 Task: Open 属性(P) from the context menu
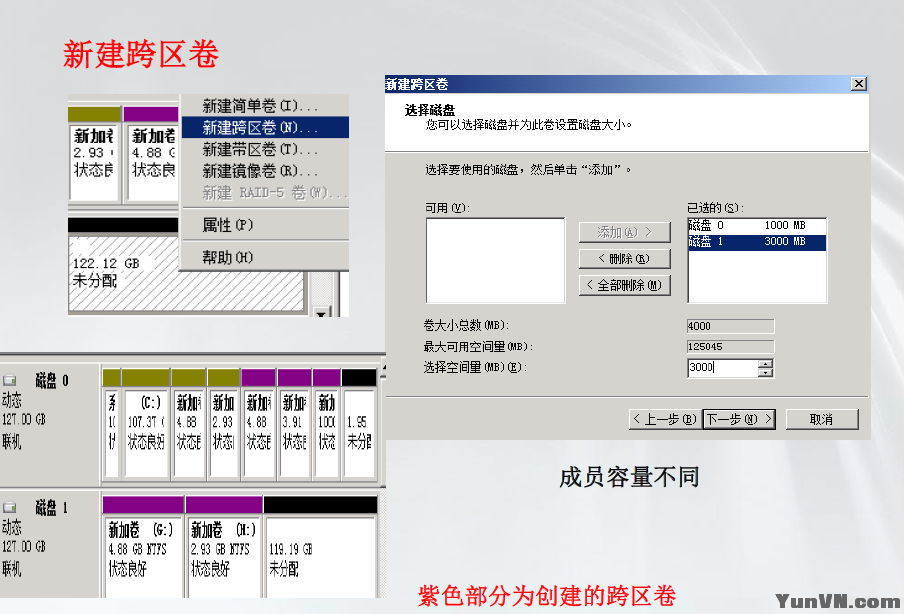[265, 225]
